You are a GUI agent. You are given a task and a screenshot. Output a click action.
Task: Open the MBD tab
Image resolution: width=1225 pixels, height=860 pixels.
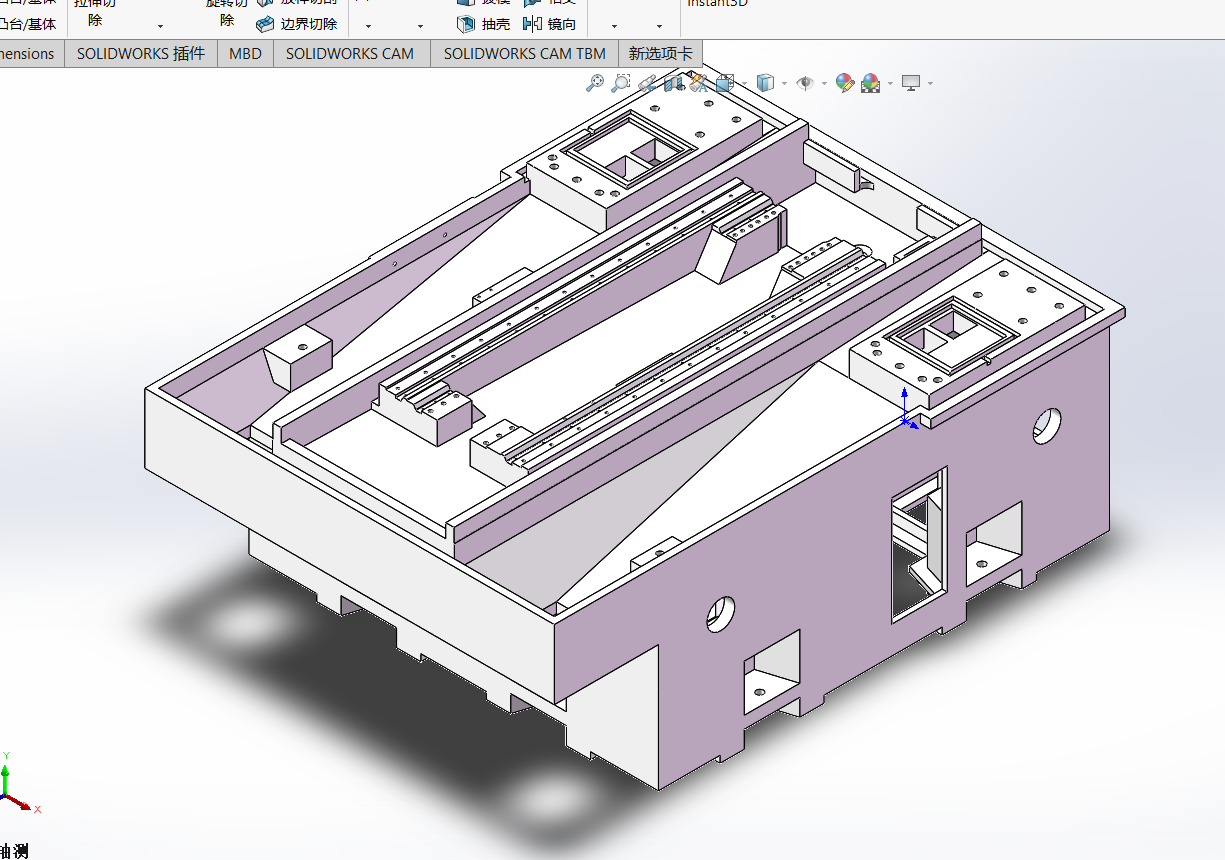(245, 54)
